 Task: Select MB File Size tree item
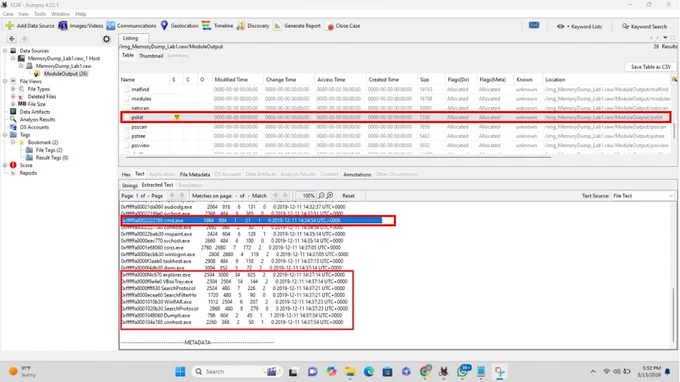pos(32,104)
